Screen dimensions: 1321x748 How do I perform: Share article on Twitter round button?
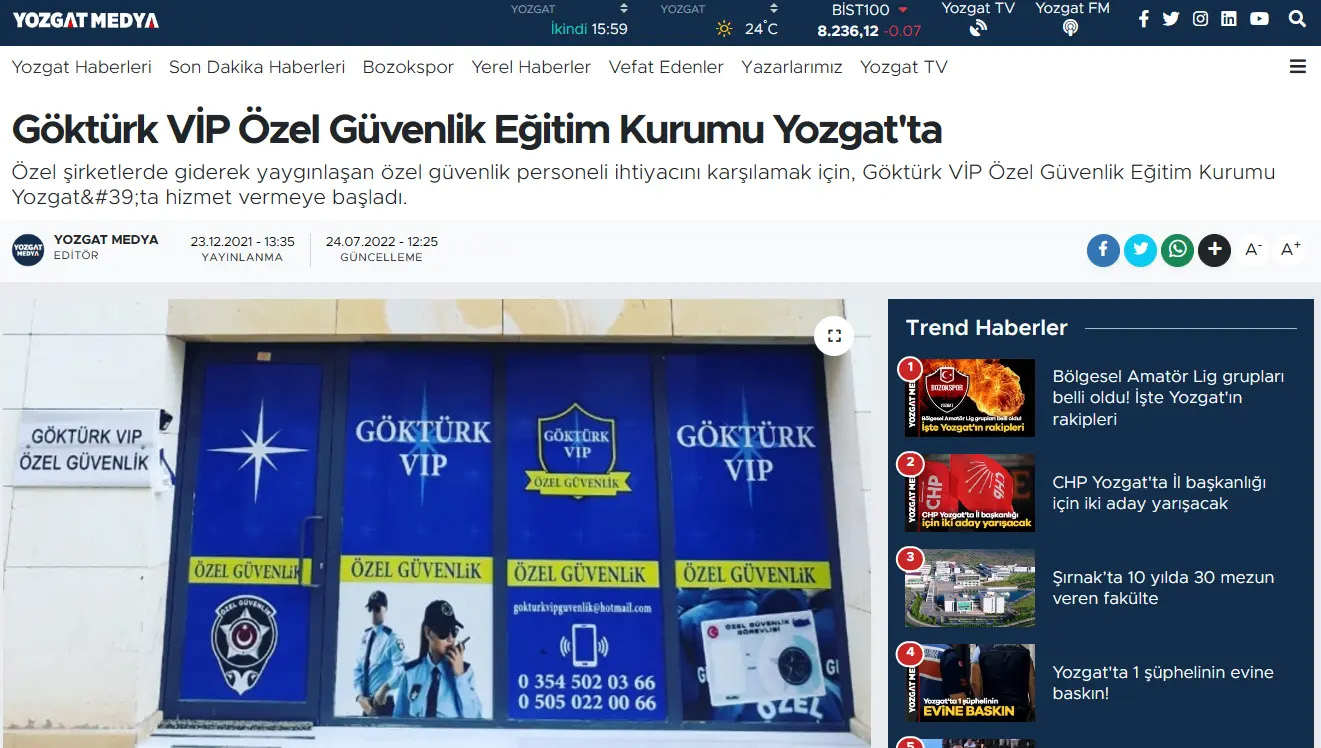coord(1140,250)
